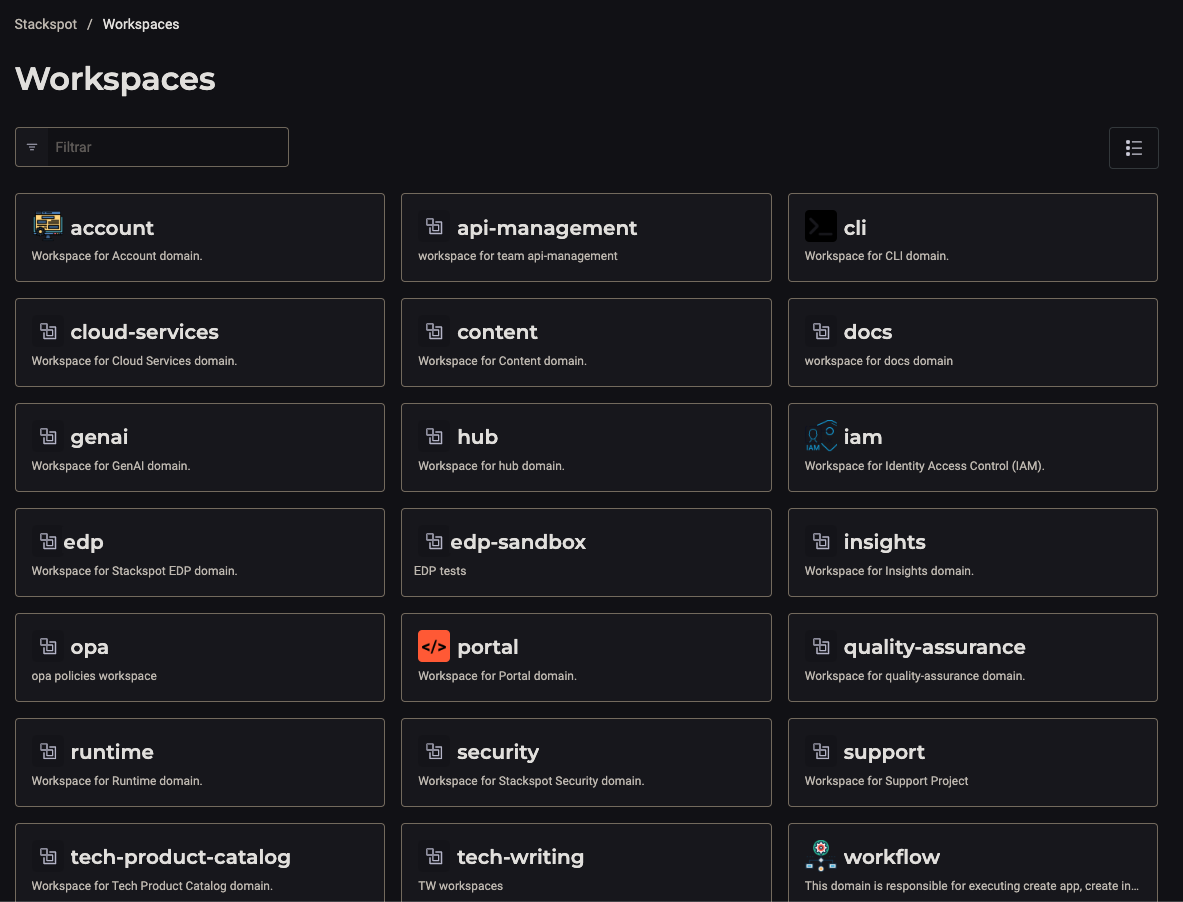Open the insights workspace title
The width and height of the screenshot is (1183, 902).
(884, 542)
